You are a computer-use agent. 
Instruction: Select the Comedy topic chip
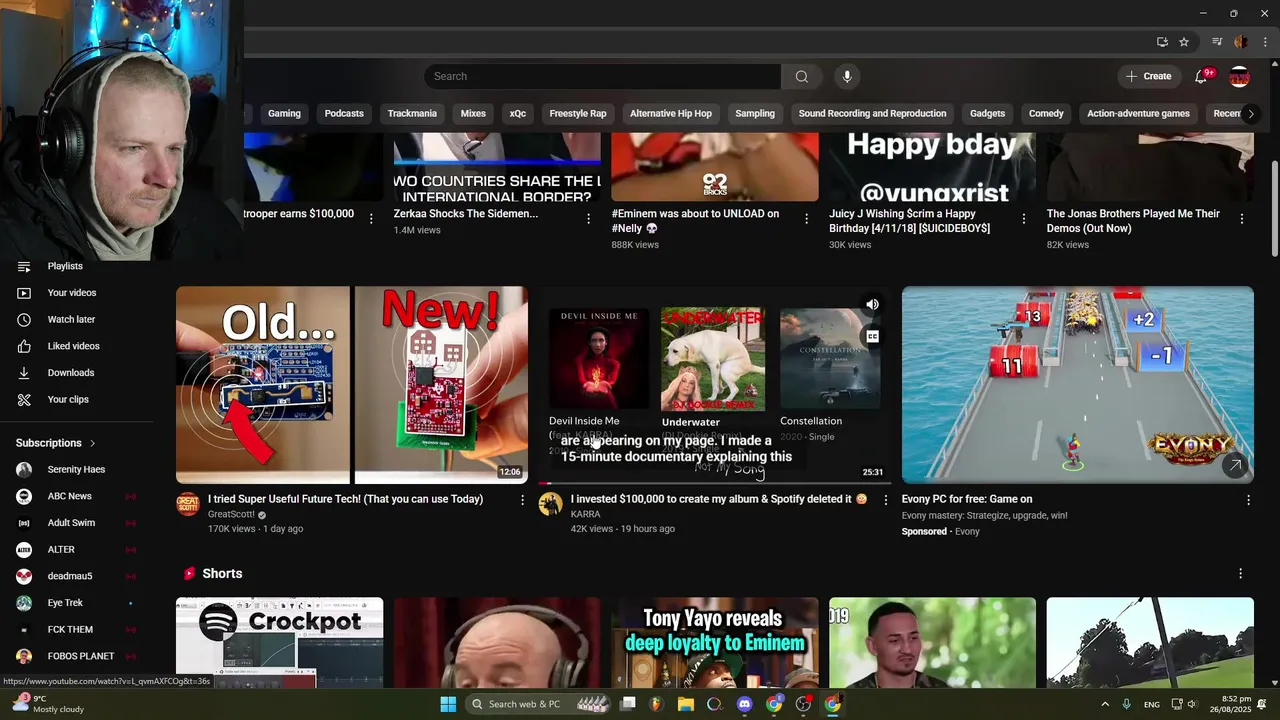1046,113
